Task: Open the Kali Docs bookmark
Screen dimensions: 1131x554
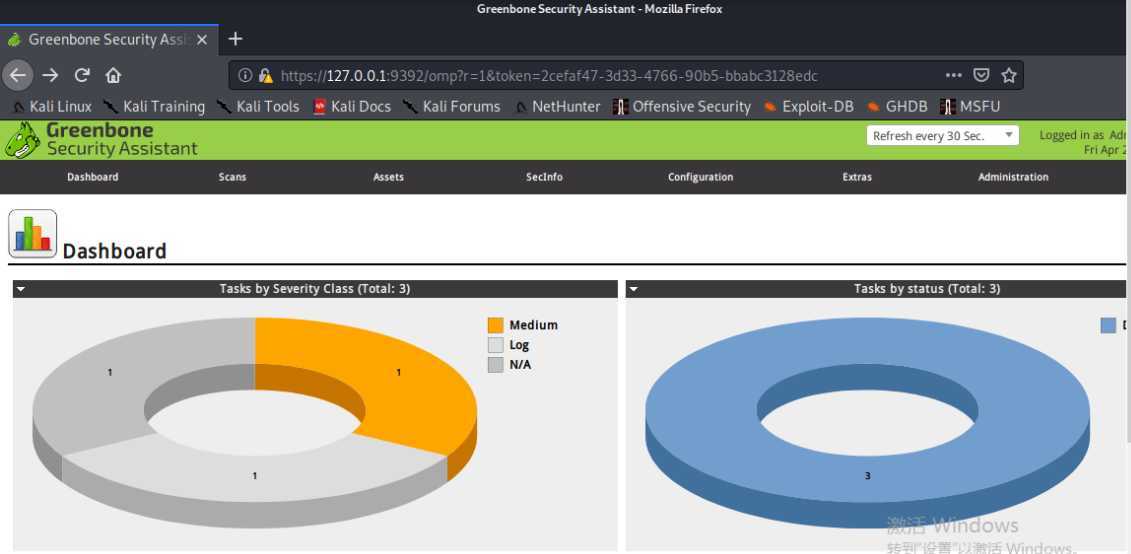Action: coord(352,107)
